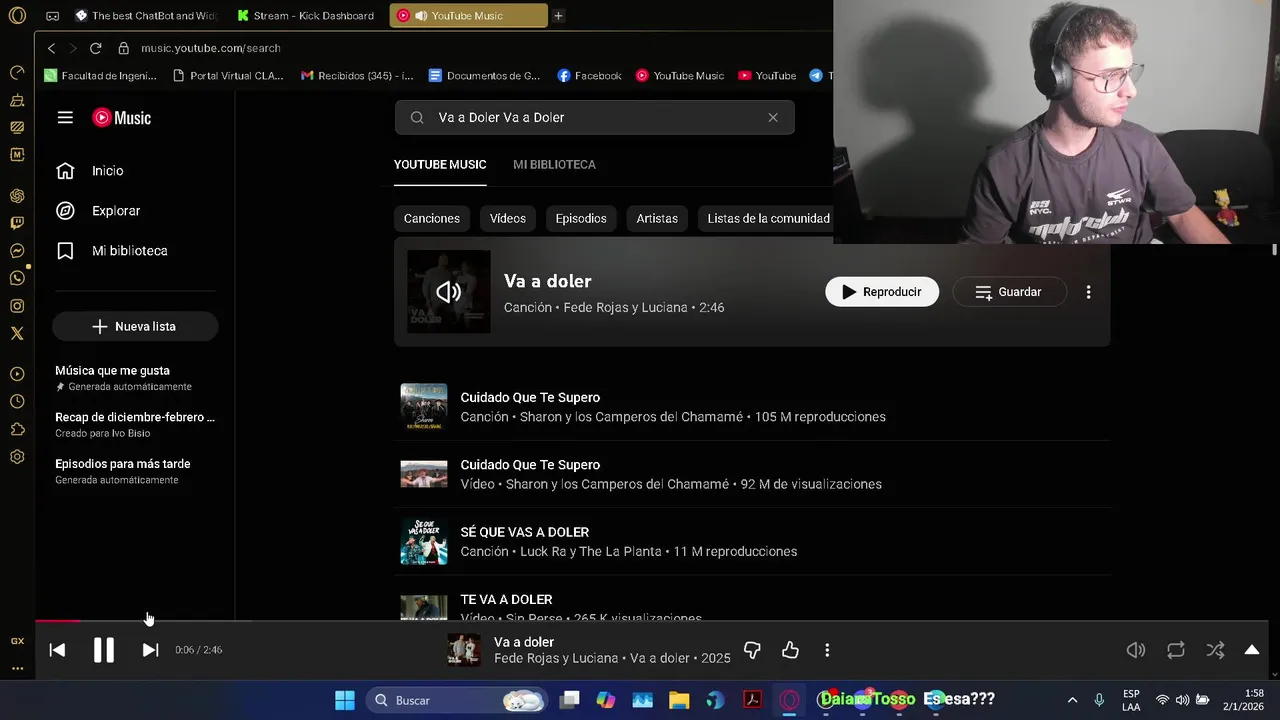Screen dimensions: 1280x720
Task: Click the search box with Va a Doler
Action: [x=594, y=118]
